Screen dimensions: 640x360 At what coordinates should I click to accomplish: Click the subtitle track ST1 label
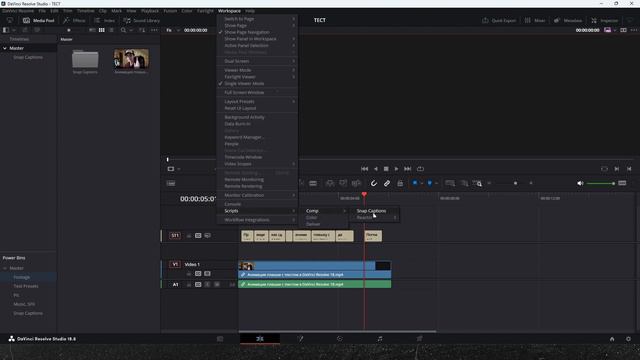click(x=175, y=236)
